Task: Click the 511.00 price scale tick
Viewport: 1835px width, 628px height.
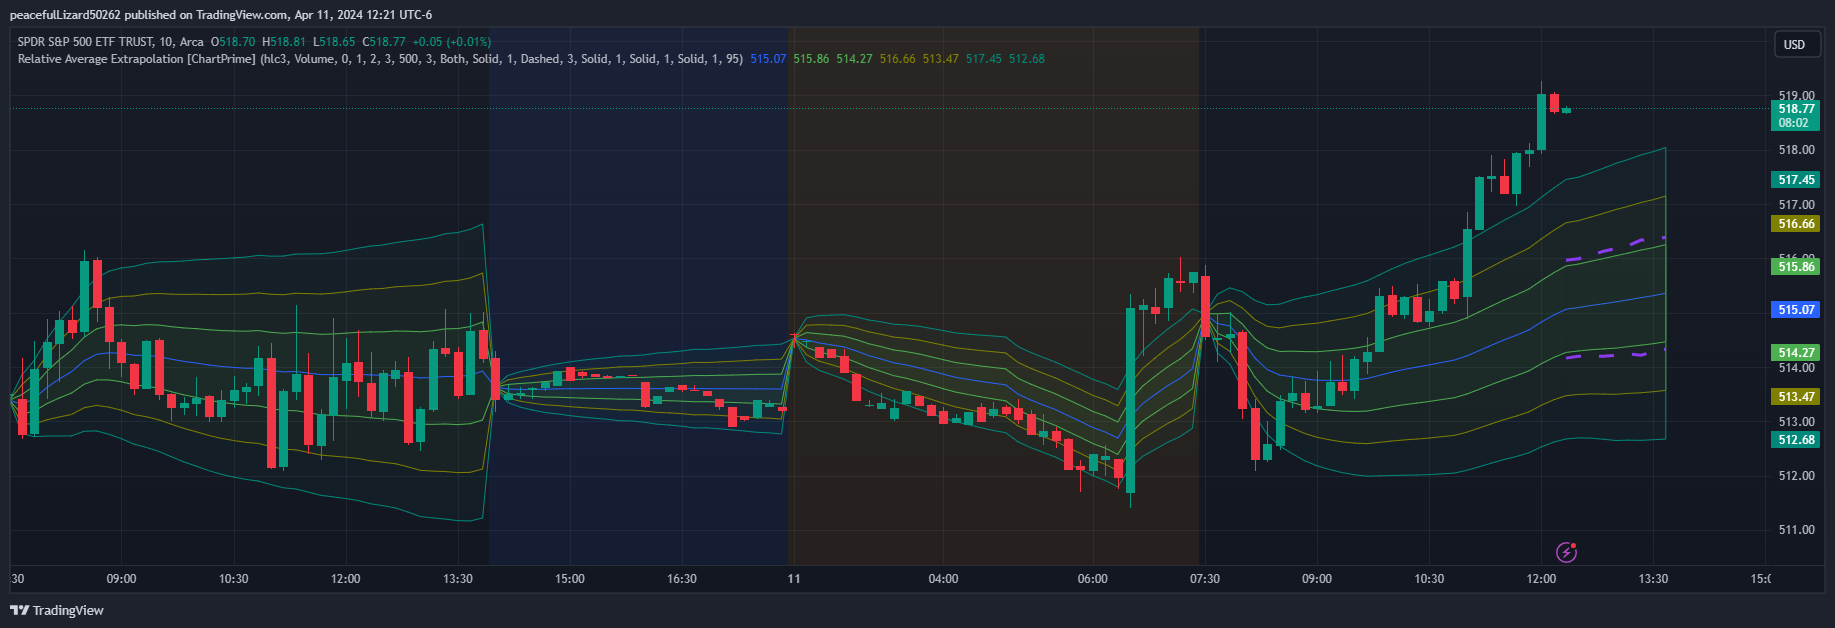Action: coord(1796,530)
